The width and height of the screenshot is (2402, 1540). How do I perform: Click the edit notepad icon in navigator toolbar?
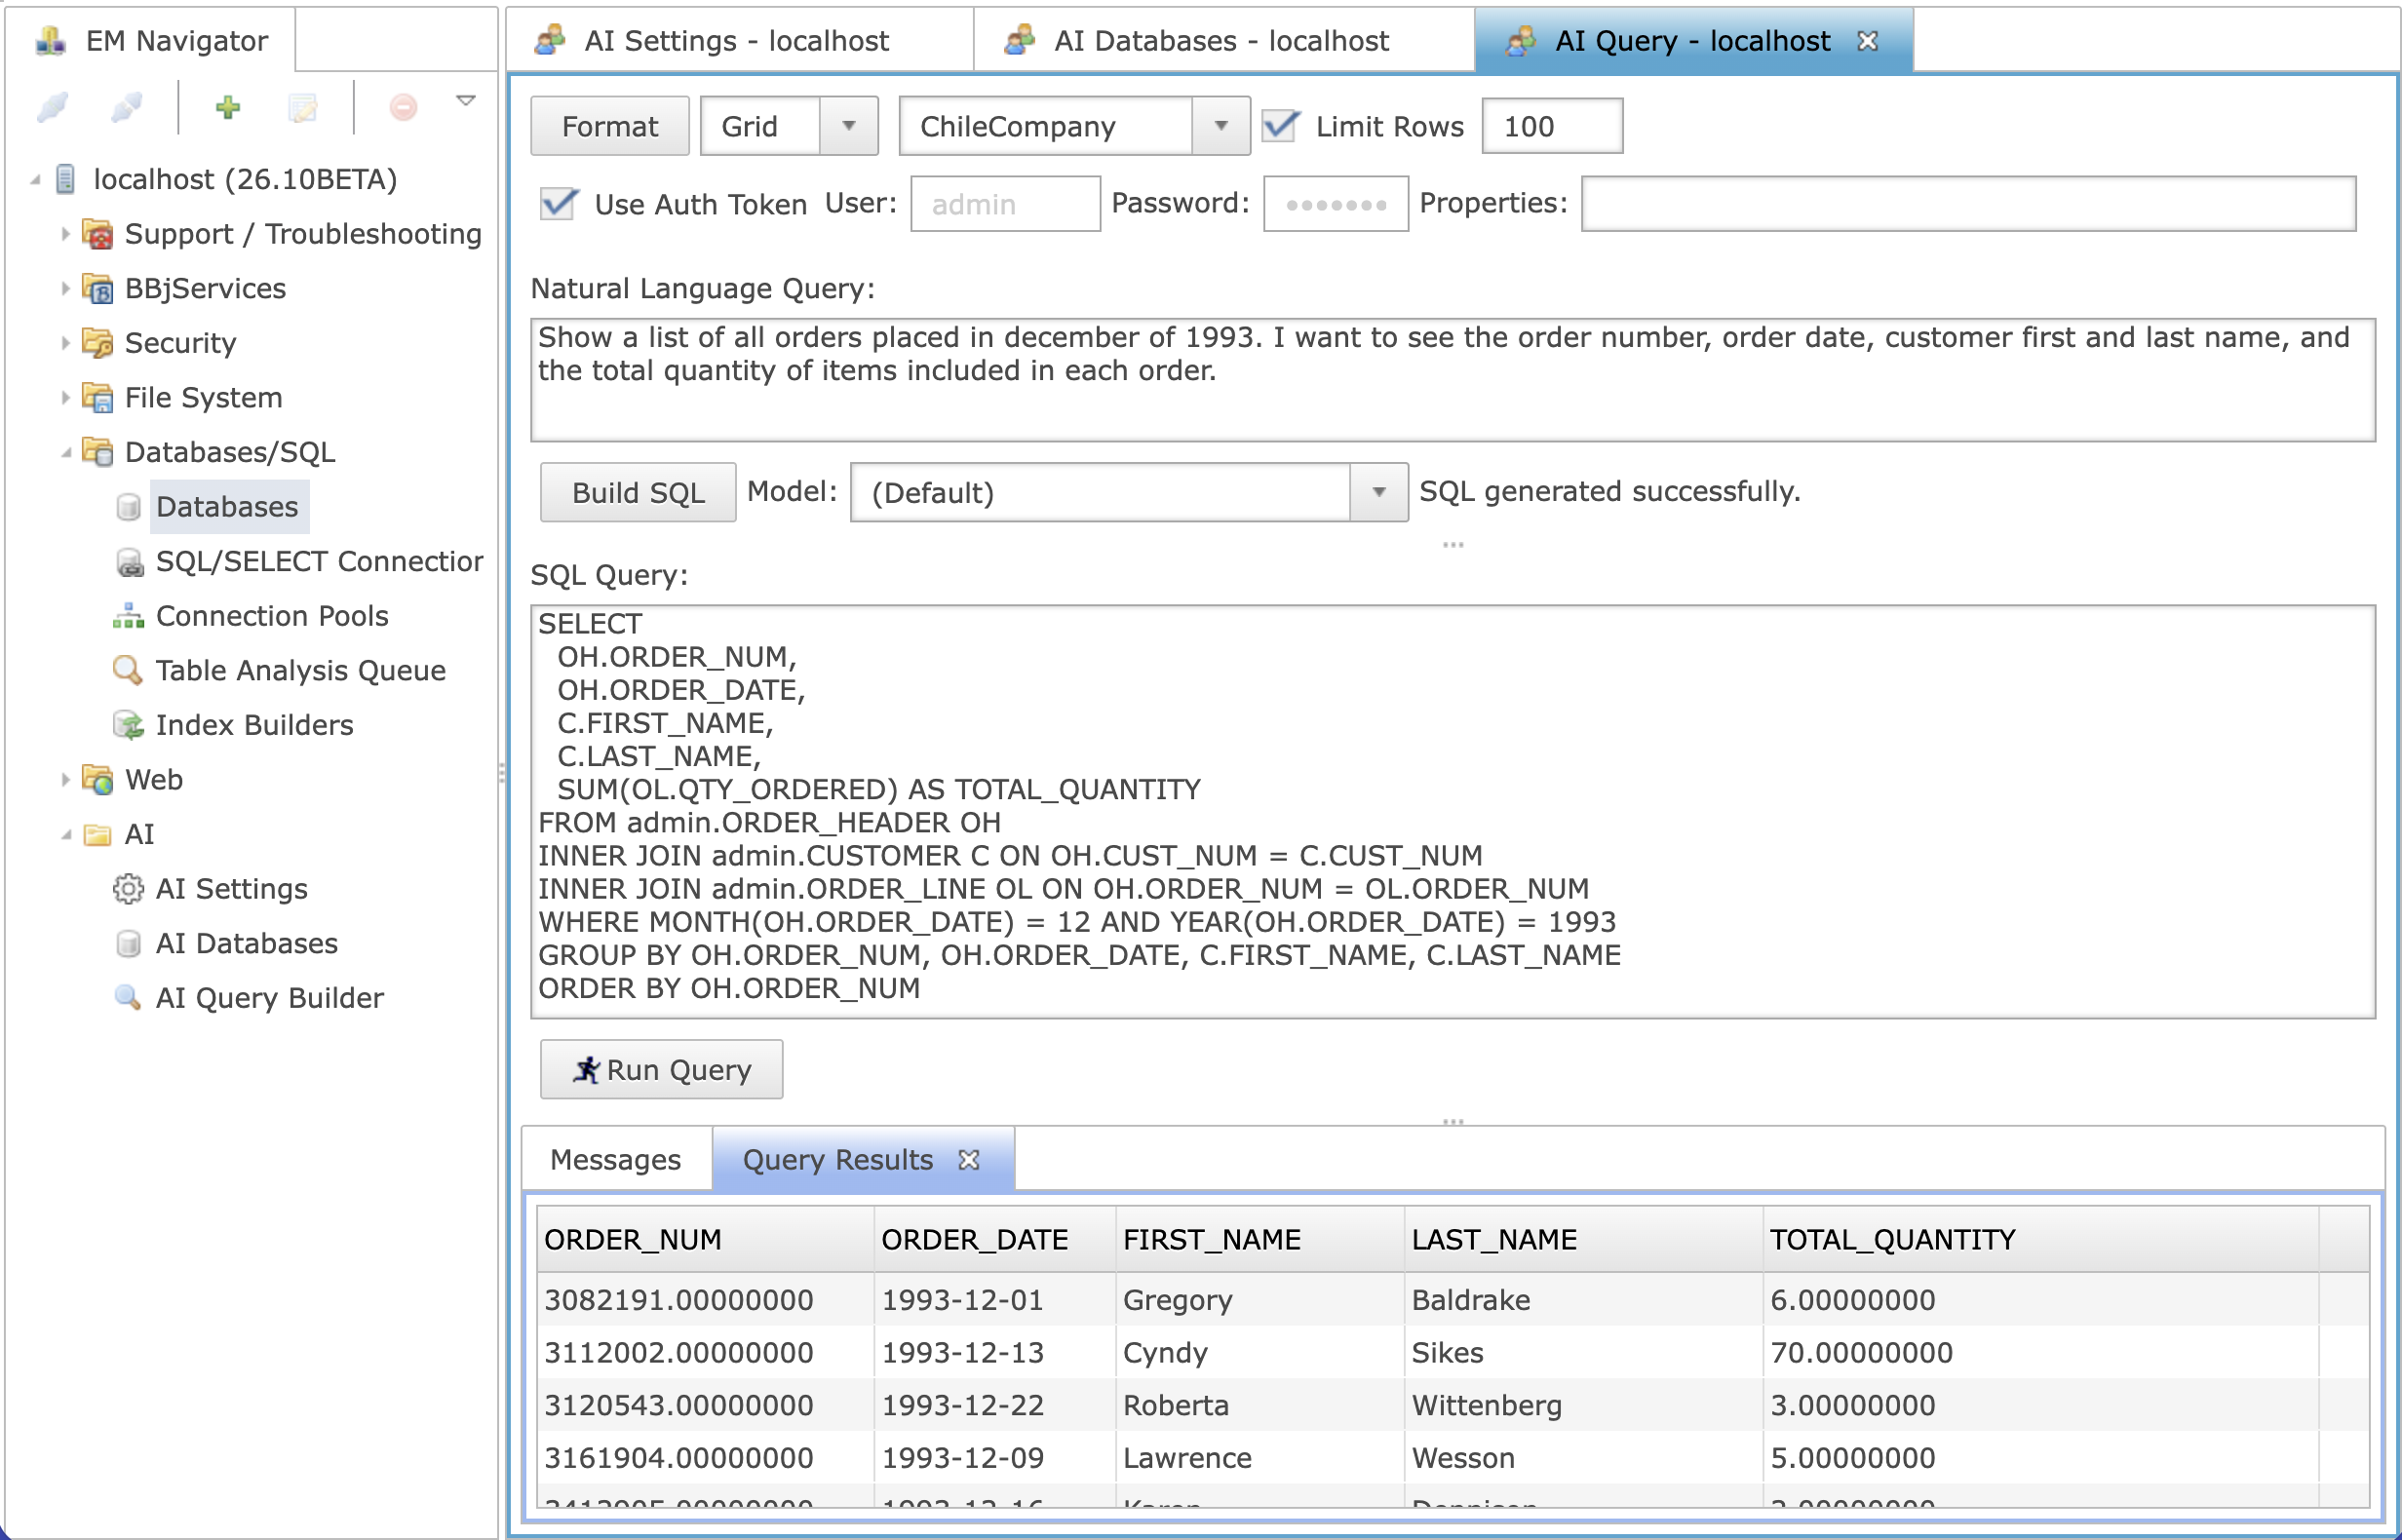[303, 106]
